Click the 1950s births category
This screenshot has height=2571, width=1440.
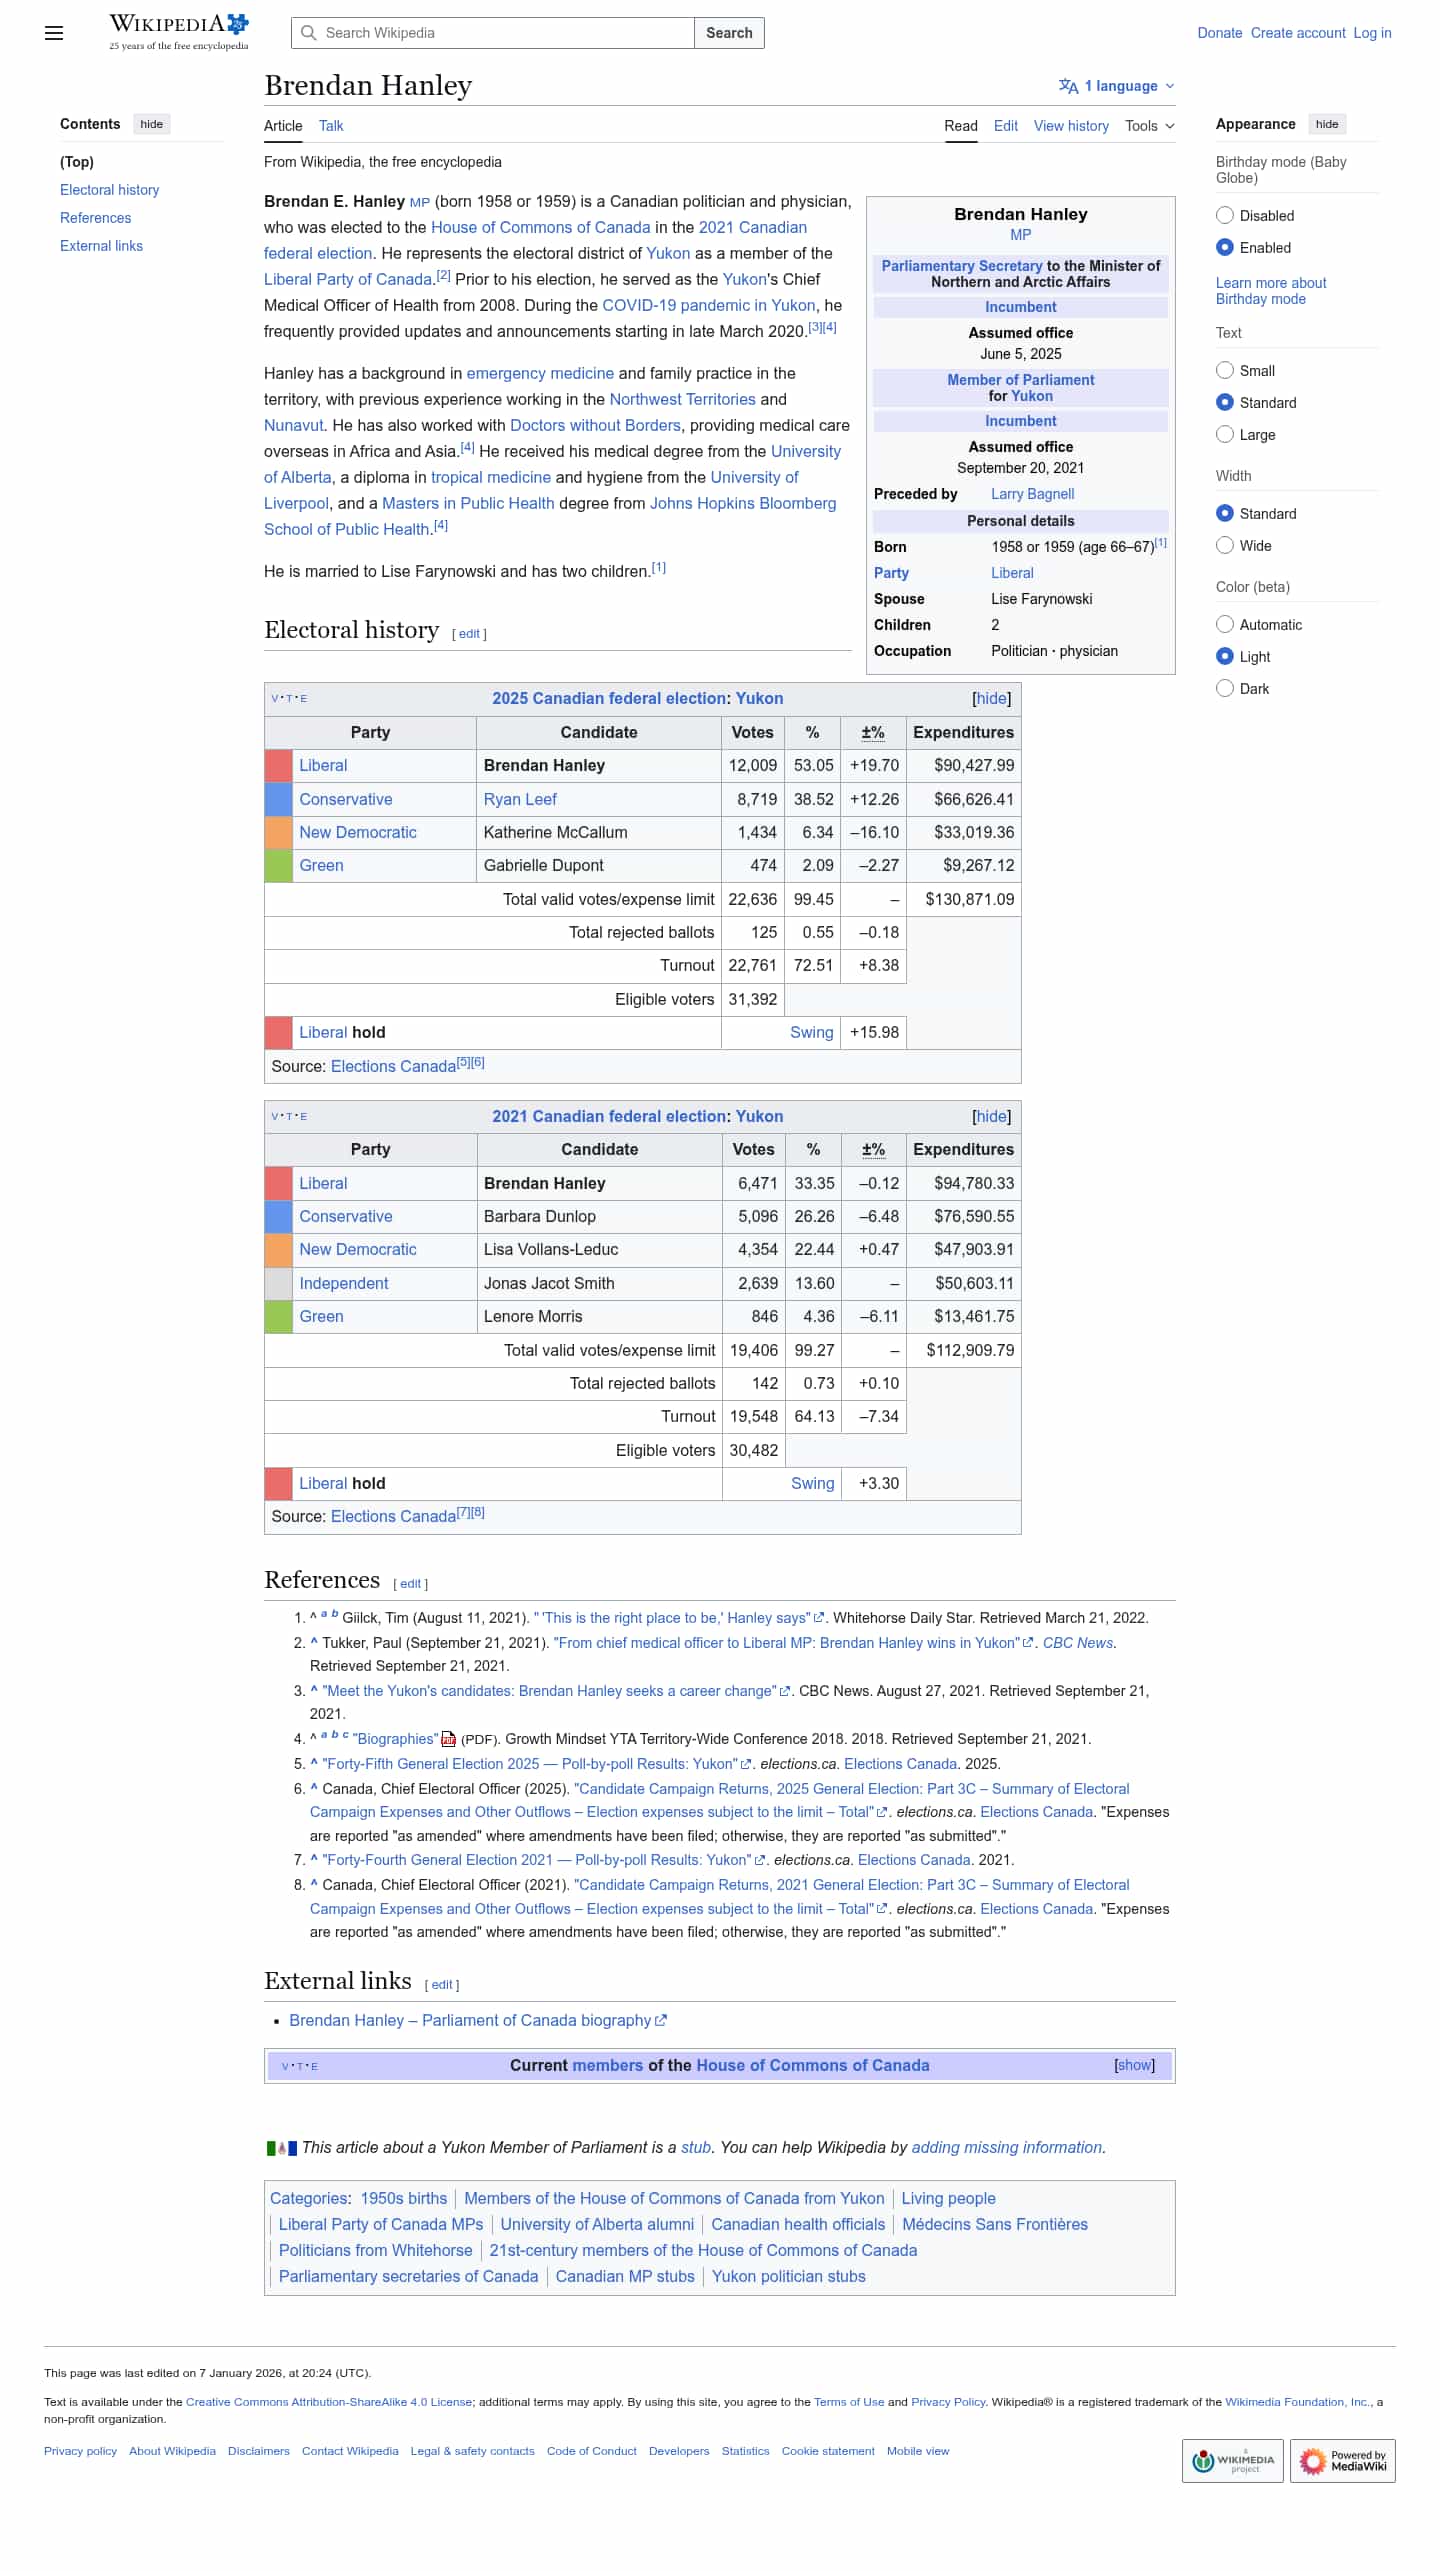pyautogui.click(x=404, y=2198)
